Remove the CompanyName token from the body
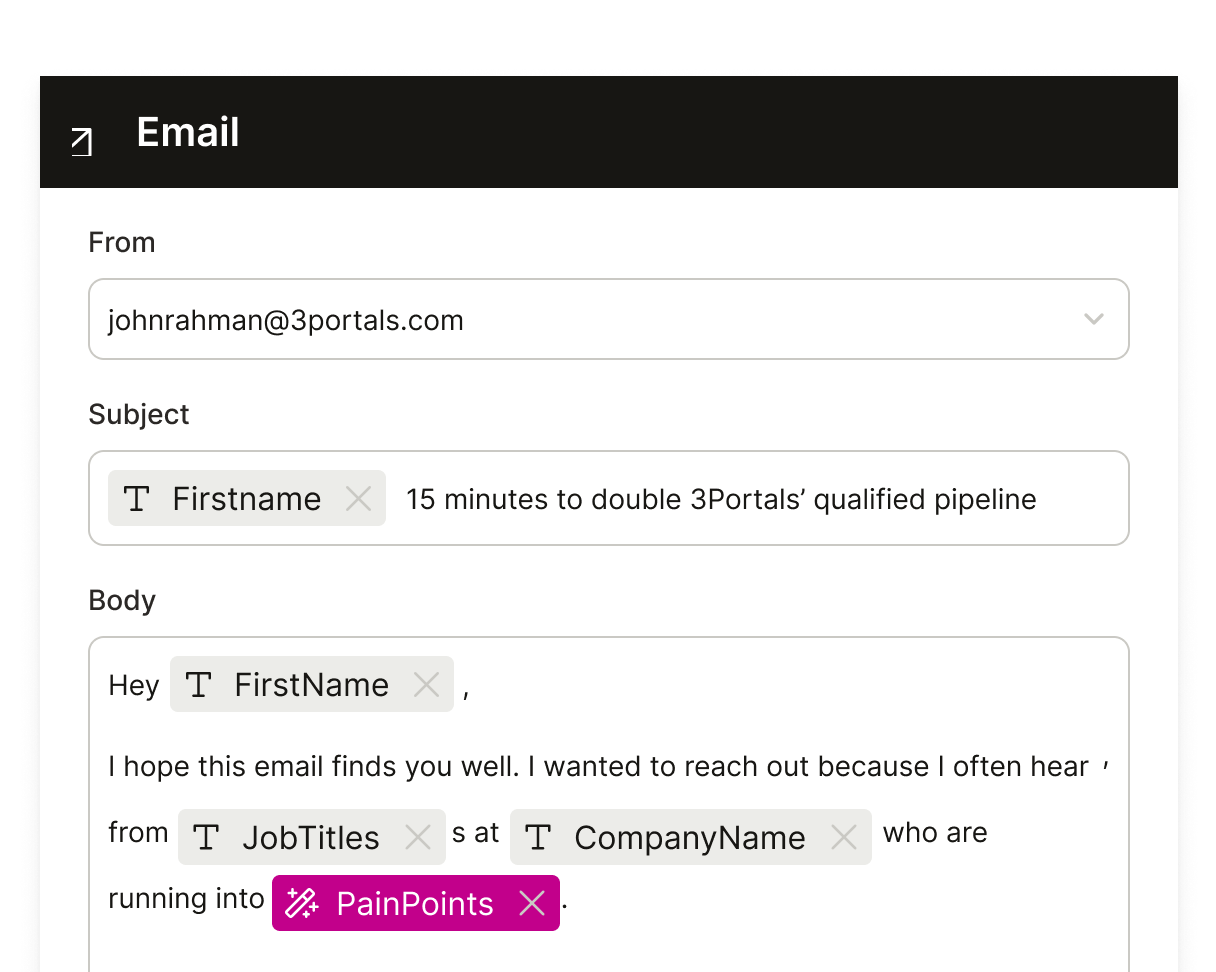1216x972 pixels. [844, 837]
